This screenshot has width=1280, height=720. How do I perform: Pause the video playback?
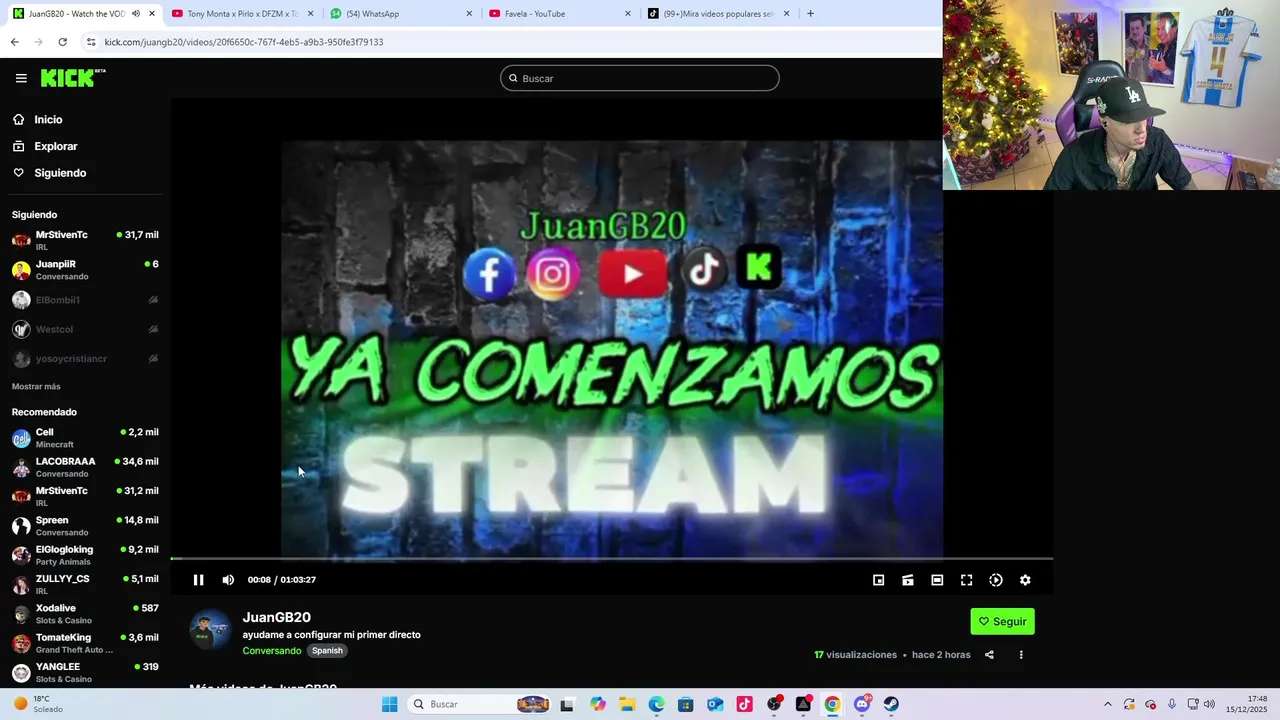(198, 580)
